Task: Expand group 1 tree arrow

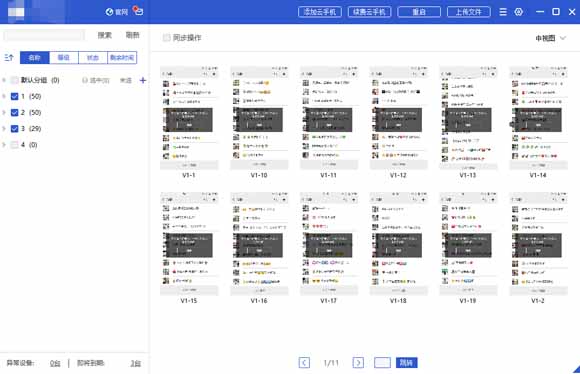Action: (4, 97)
